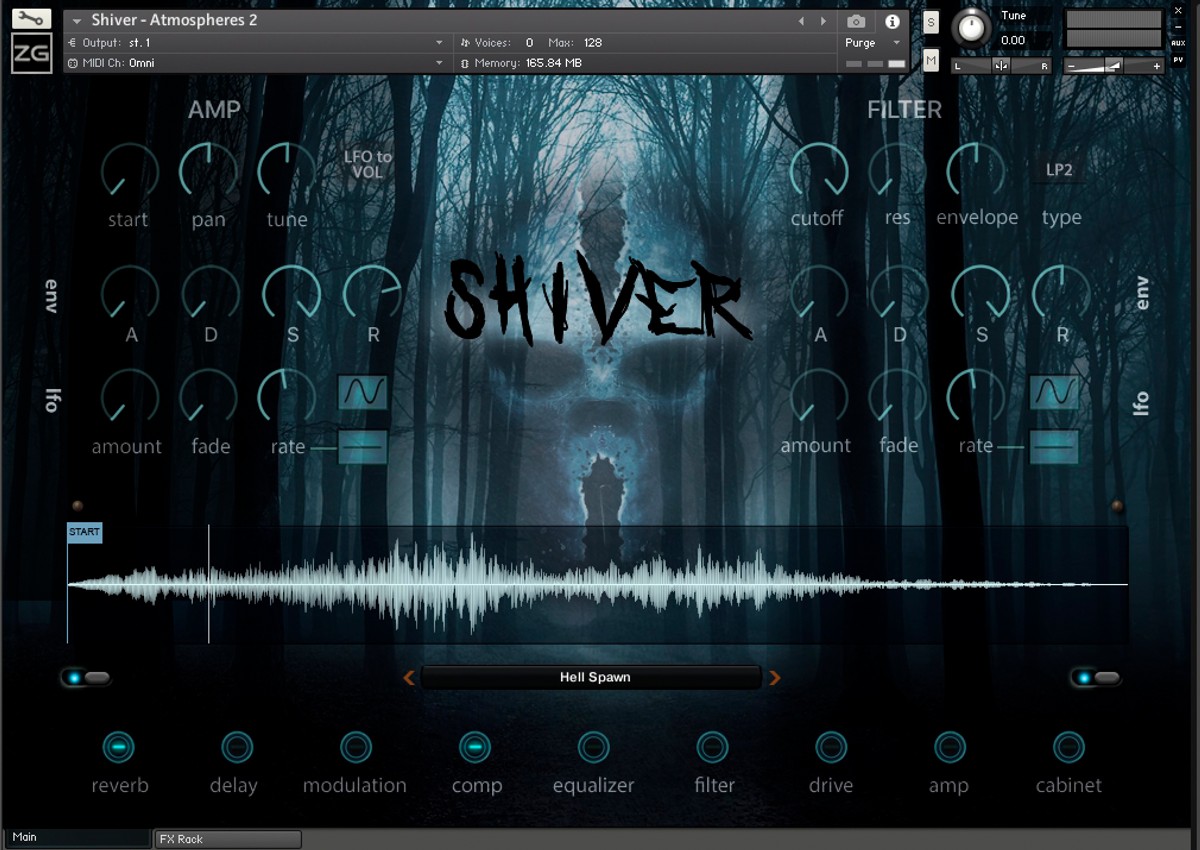Viewport: 1200px width, 850px height.
Task: Enable the delay effect
Action: [237, 747]
